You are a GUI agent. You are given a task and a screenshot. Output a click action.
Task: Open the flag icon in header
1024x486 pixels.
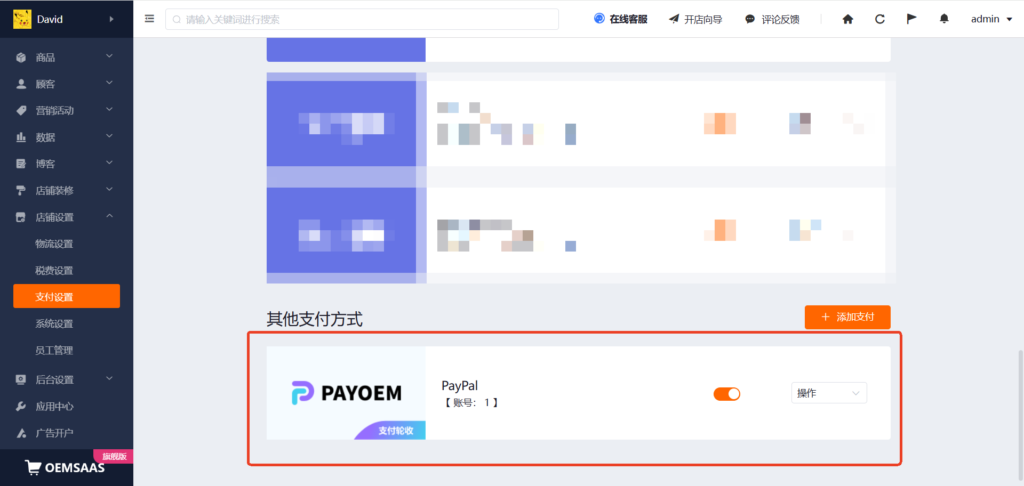point(912,19)
